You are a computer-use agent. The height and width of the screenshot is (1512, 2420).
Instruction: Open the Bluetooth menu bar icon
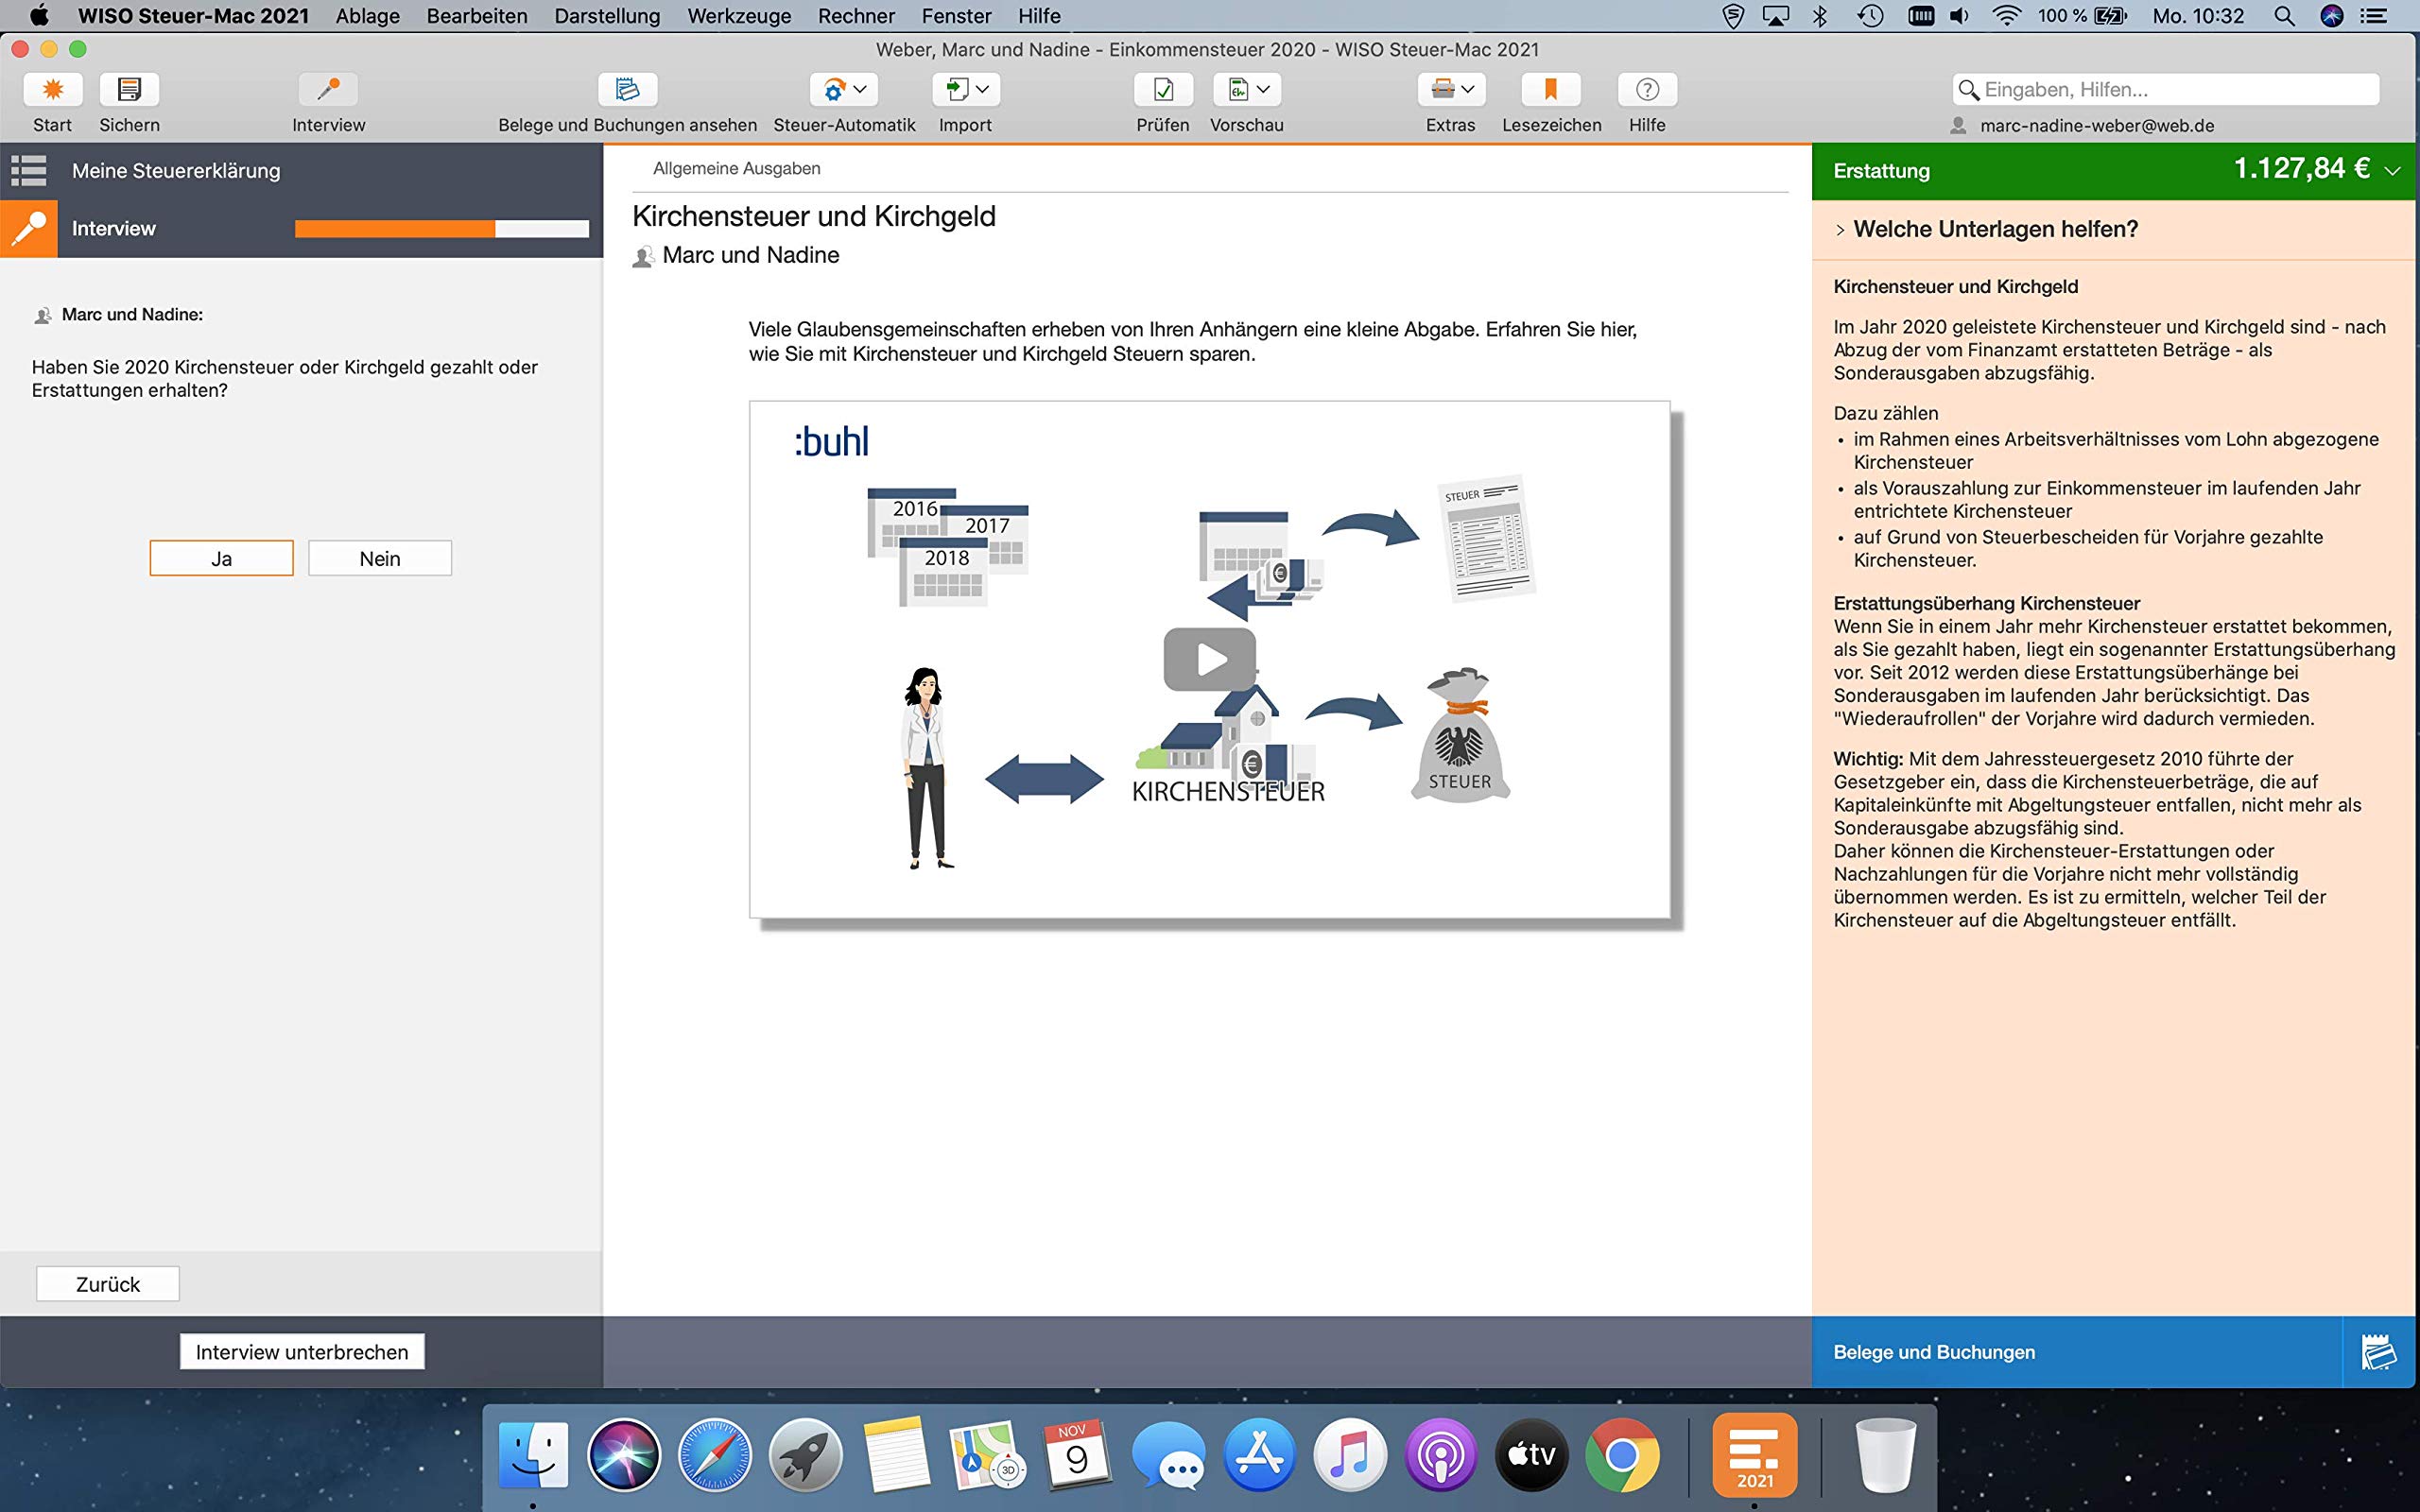point(1820,16)
